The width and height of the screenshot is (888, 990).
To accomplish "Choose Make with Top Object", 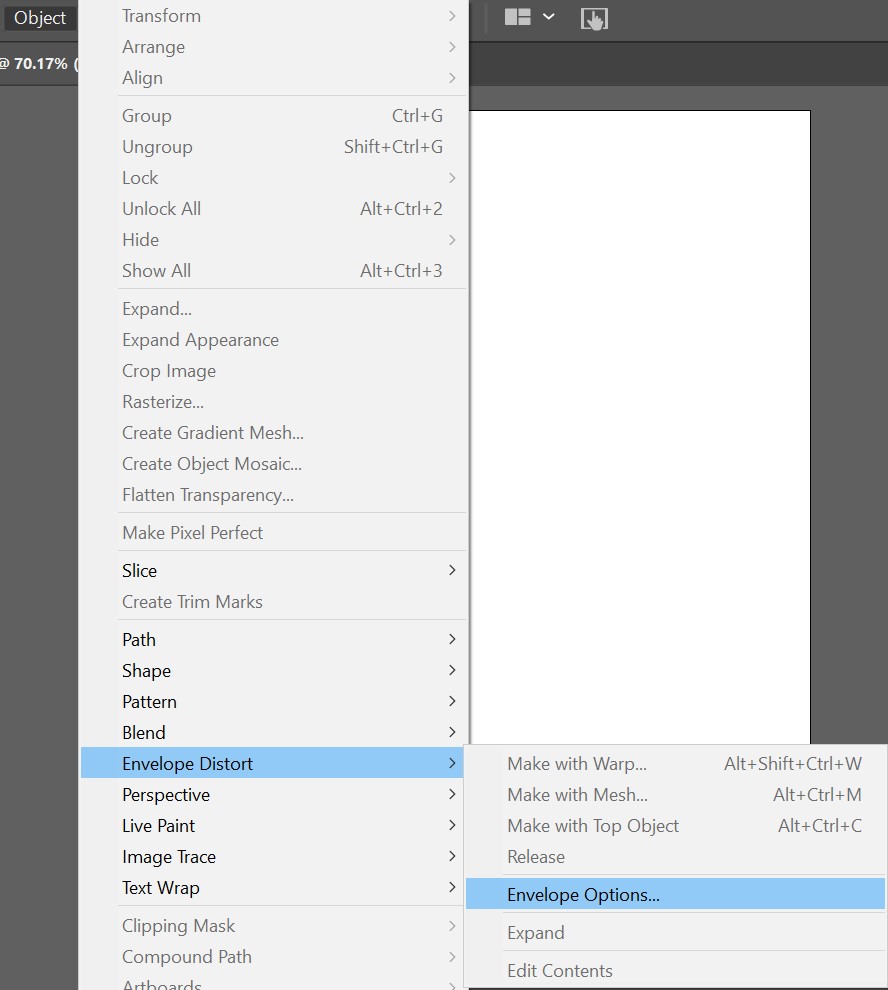I will click(x=593, y=826).
